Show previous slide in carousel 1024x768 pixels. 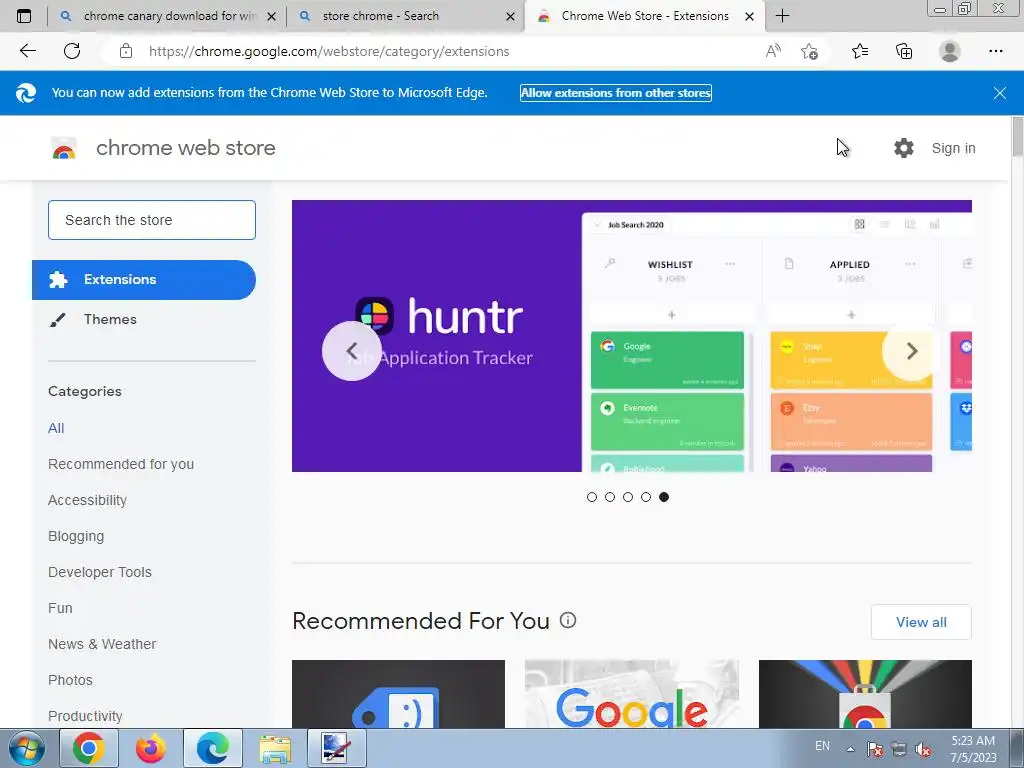[x=351, y=351]
